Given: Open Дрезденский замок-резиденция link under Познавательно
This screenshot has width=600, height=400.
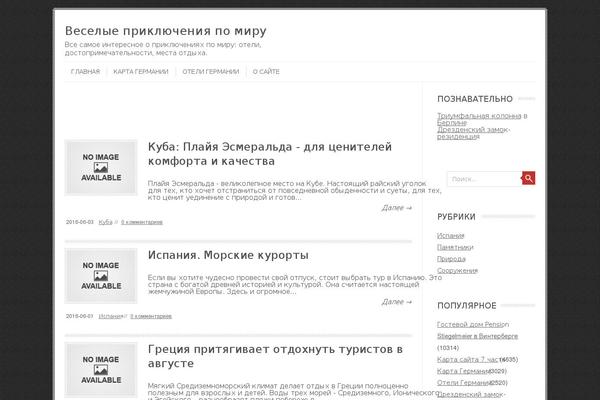Looking at the screenshot, I should point(474,133).
